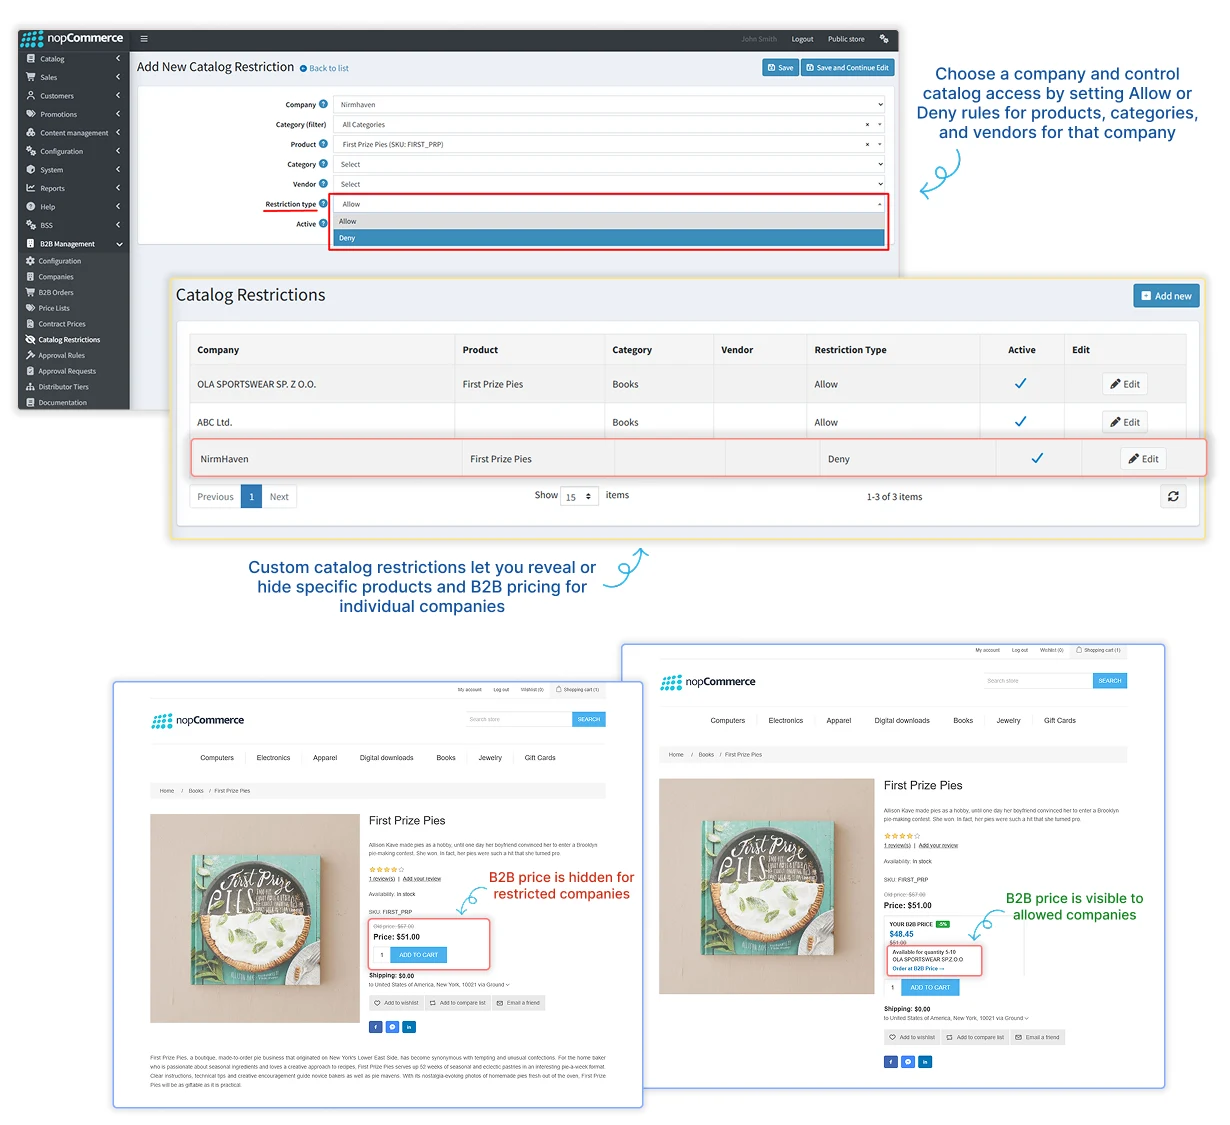Click Logout in admin top bar
The width and height of the screenshot is (1230, 1125).
[802, 39]
